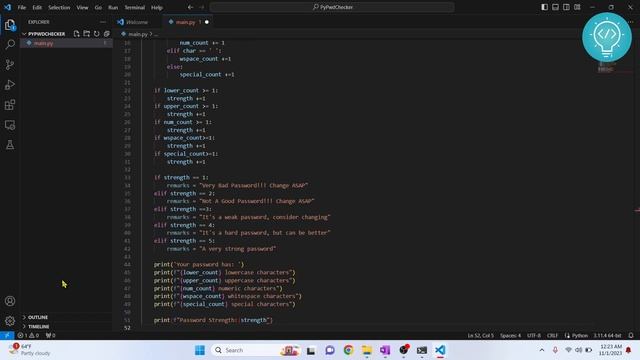
Task: Open the View menu
Action: [82, 7]
